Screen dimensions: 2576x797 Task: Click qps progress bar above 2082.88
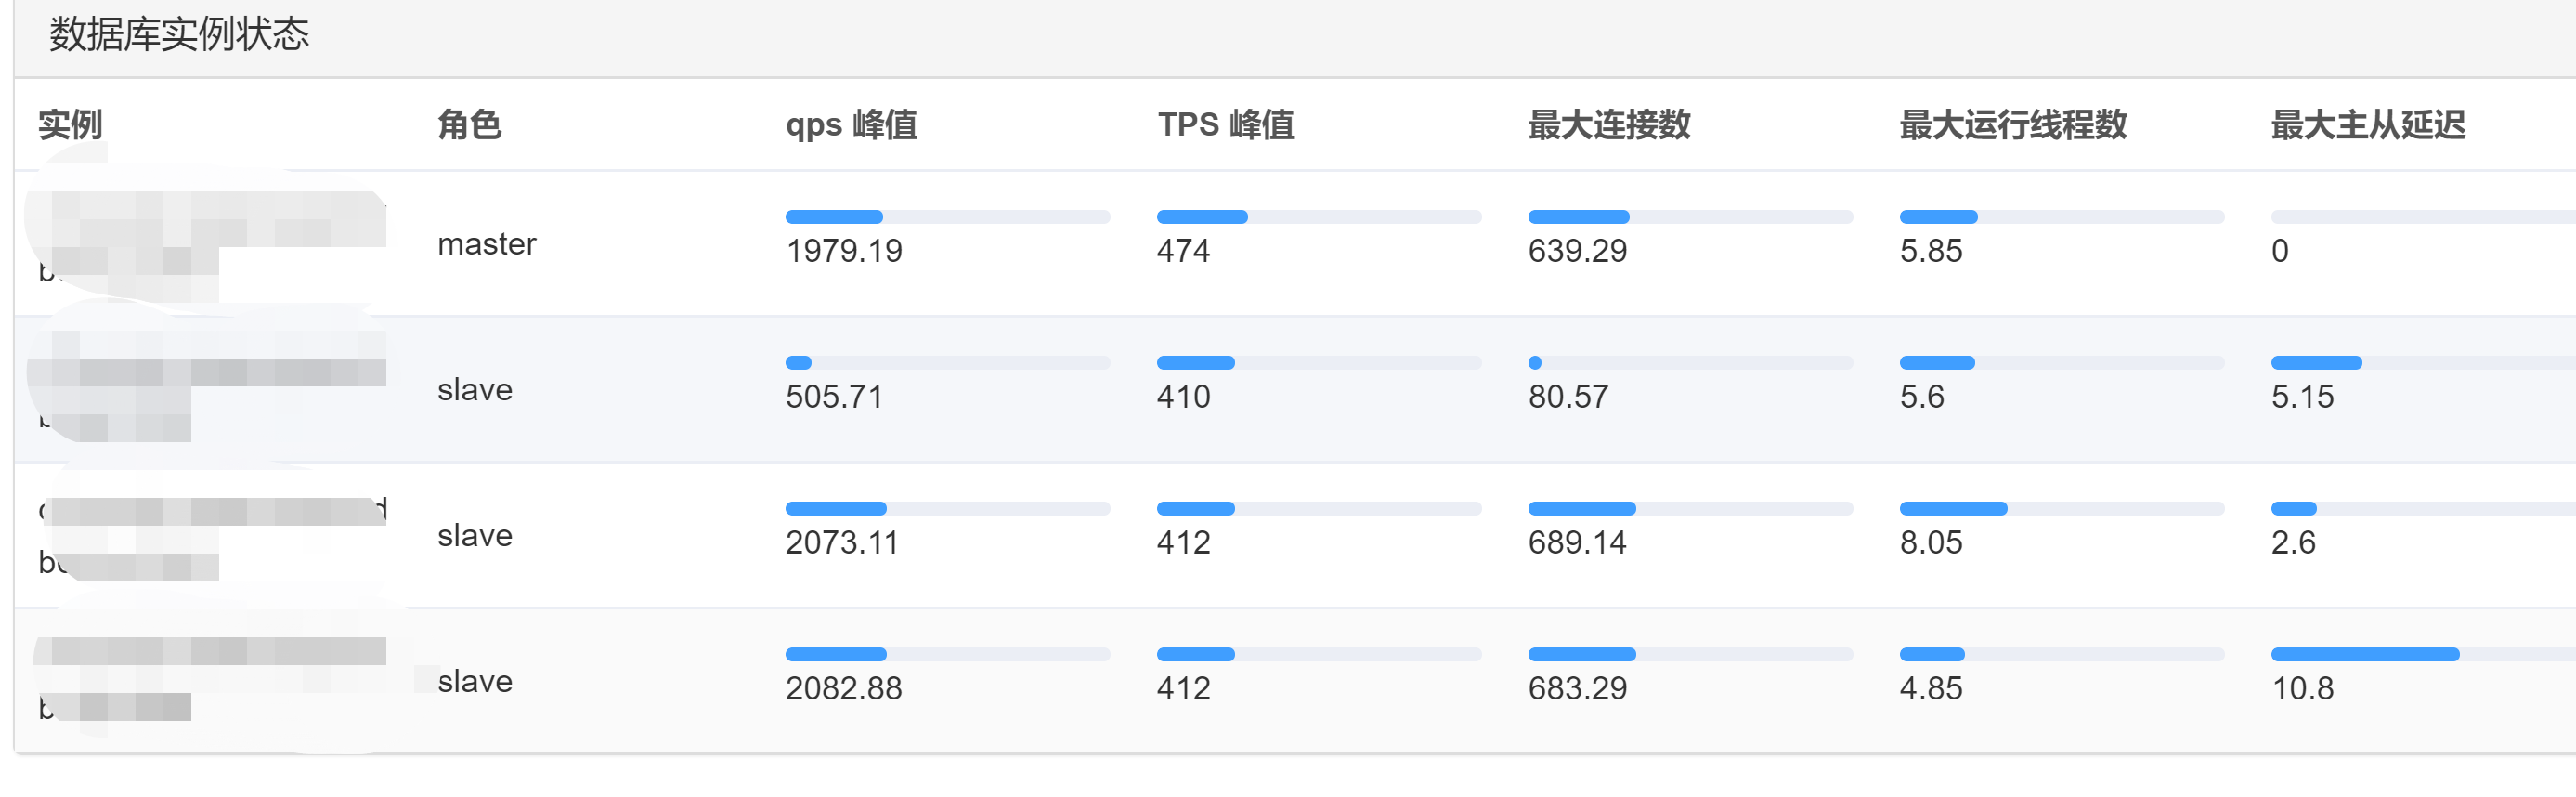947,655
